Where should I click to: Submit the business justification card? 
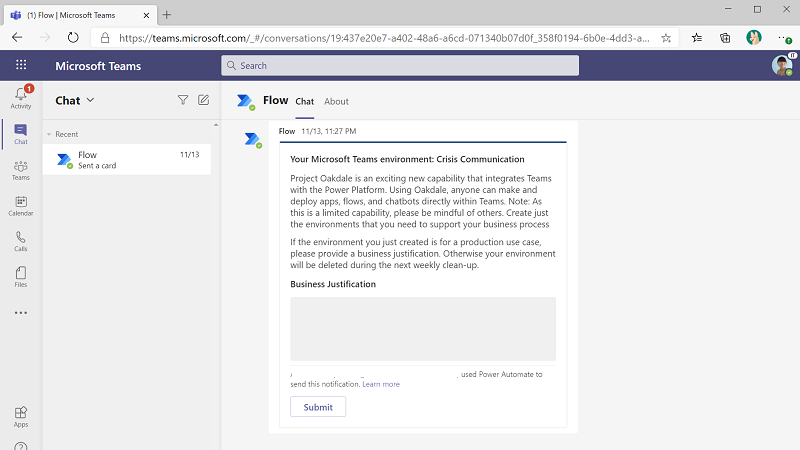318,407
